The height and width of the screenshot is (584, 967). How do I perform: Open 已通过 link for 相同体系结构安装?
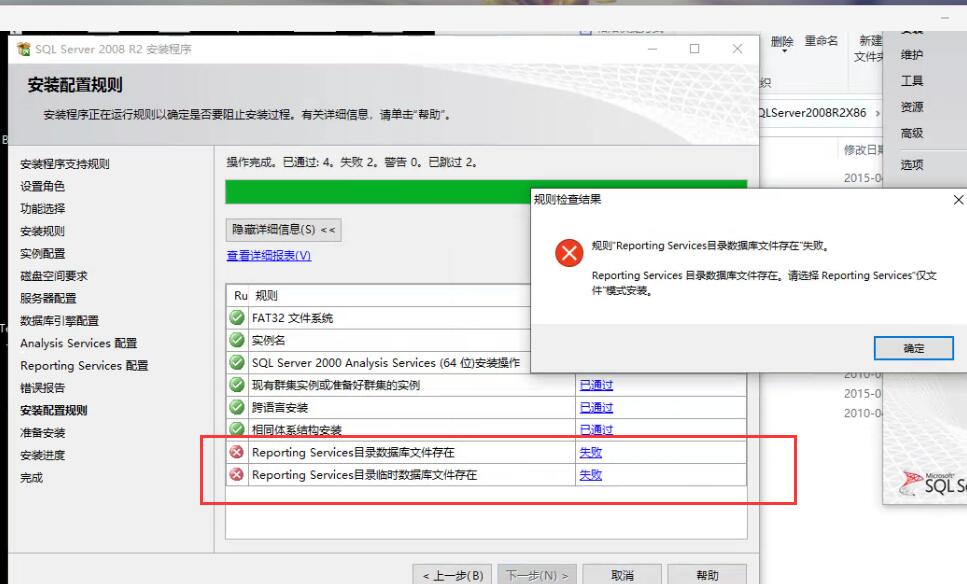pos(596,430)
